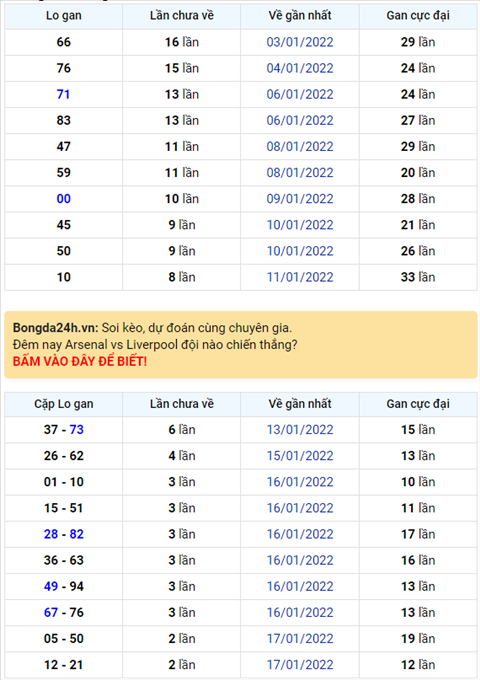The width and height of the screenshot is (480, 680).
Task: Click the 17 lần cell
Action: 418,534
